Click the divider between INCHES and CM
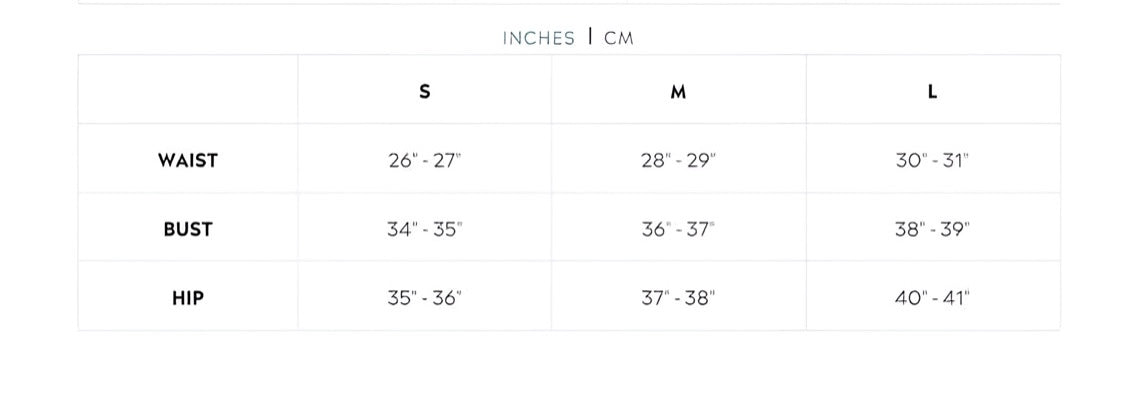This screenshot has height=415, width=1140. pyautogui.click(x=590, y=37)
